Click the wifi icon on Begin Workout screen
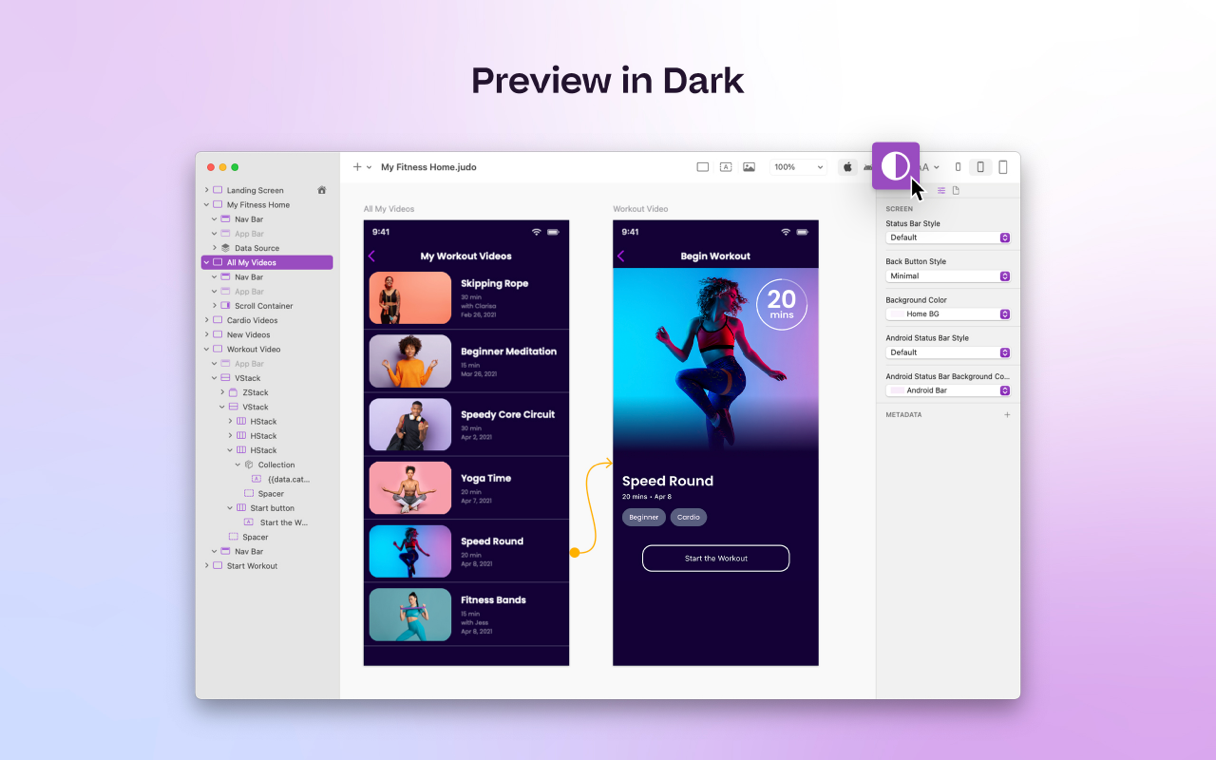The height and width of the screenshot is (760, 1216). pos(786,232)
